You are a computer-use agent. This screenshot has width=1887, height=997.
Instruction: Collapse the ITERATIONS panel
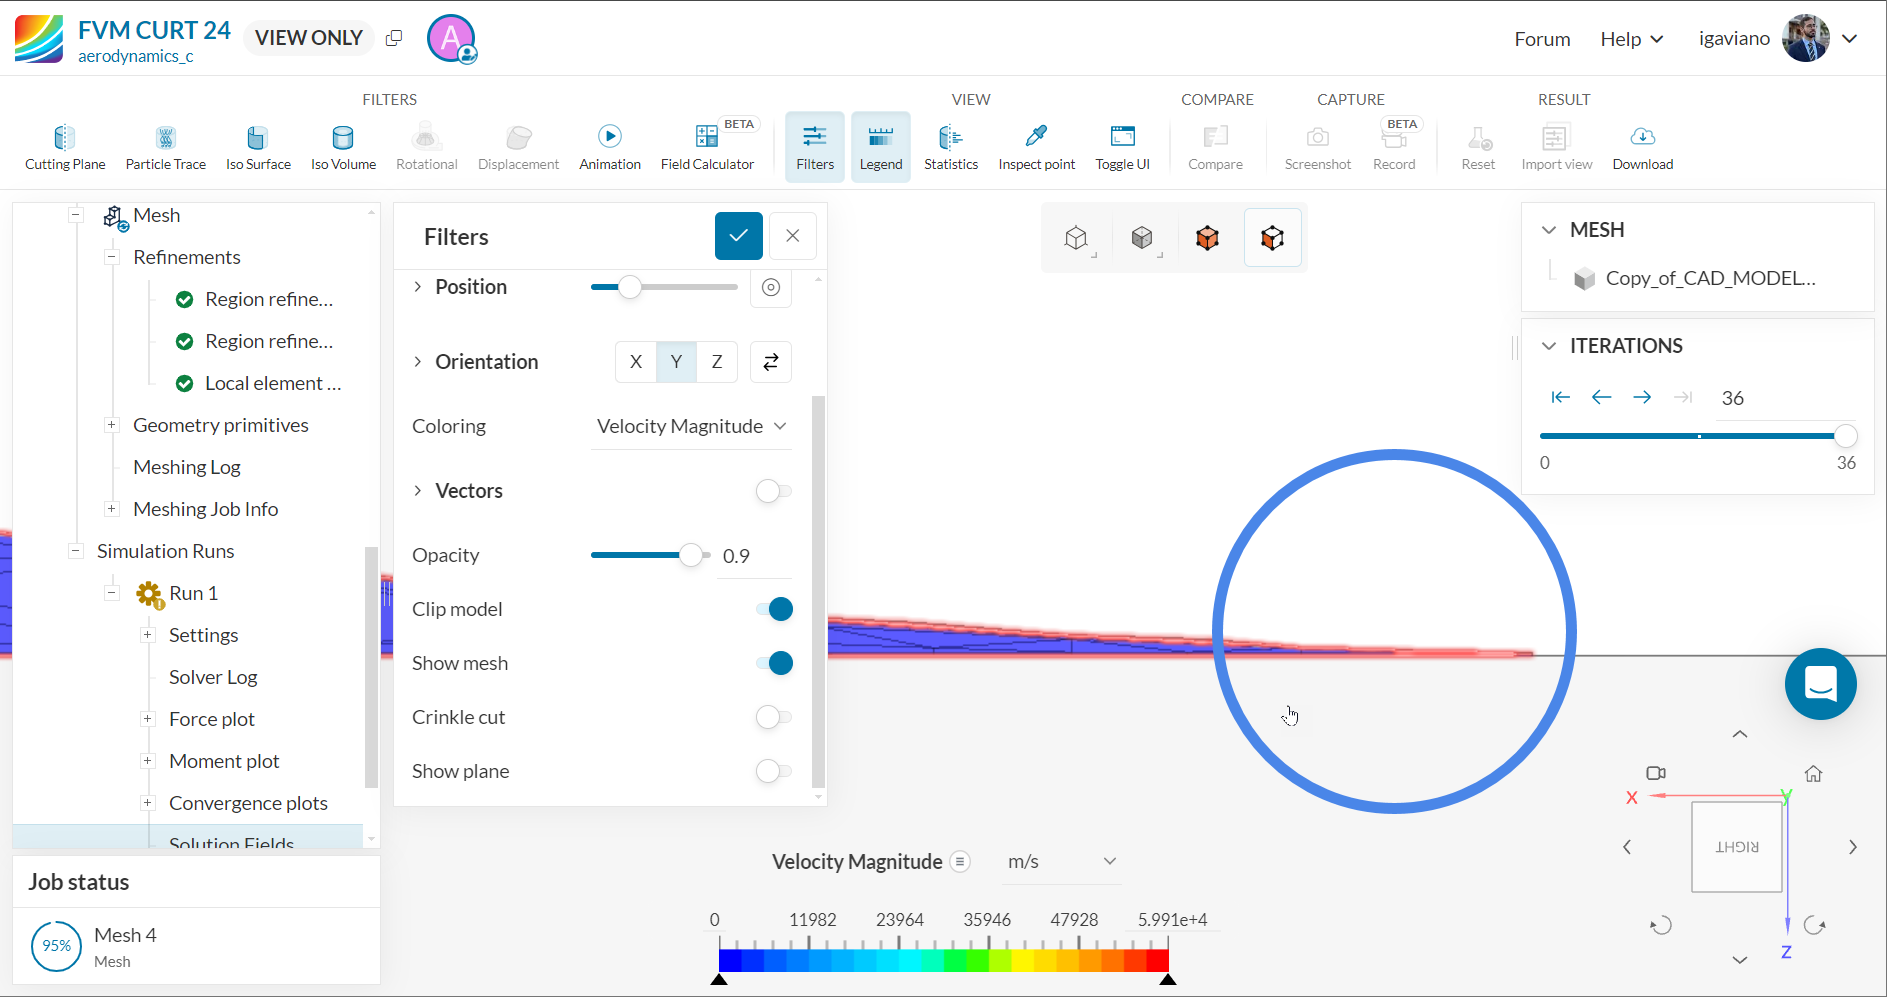[1549, 346]
